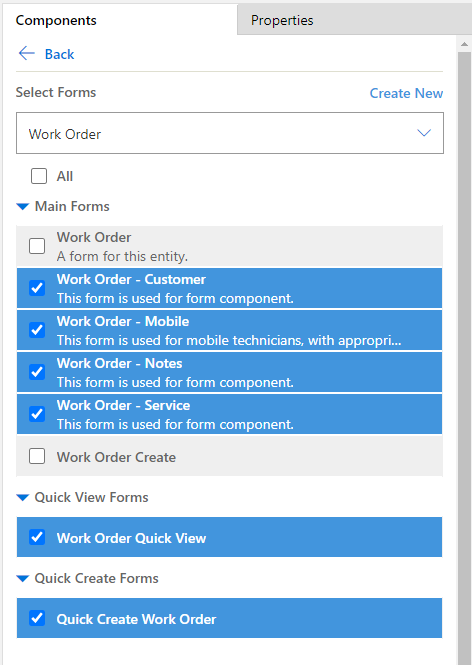Uncheck Work Order - Mobile form
The width and height of the screenshot is (472, 665).
tap(37, 330)
